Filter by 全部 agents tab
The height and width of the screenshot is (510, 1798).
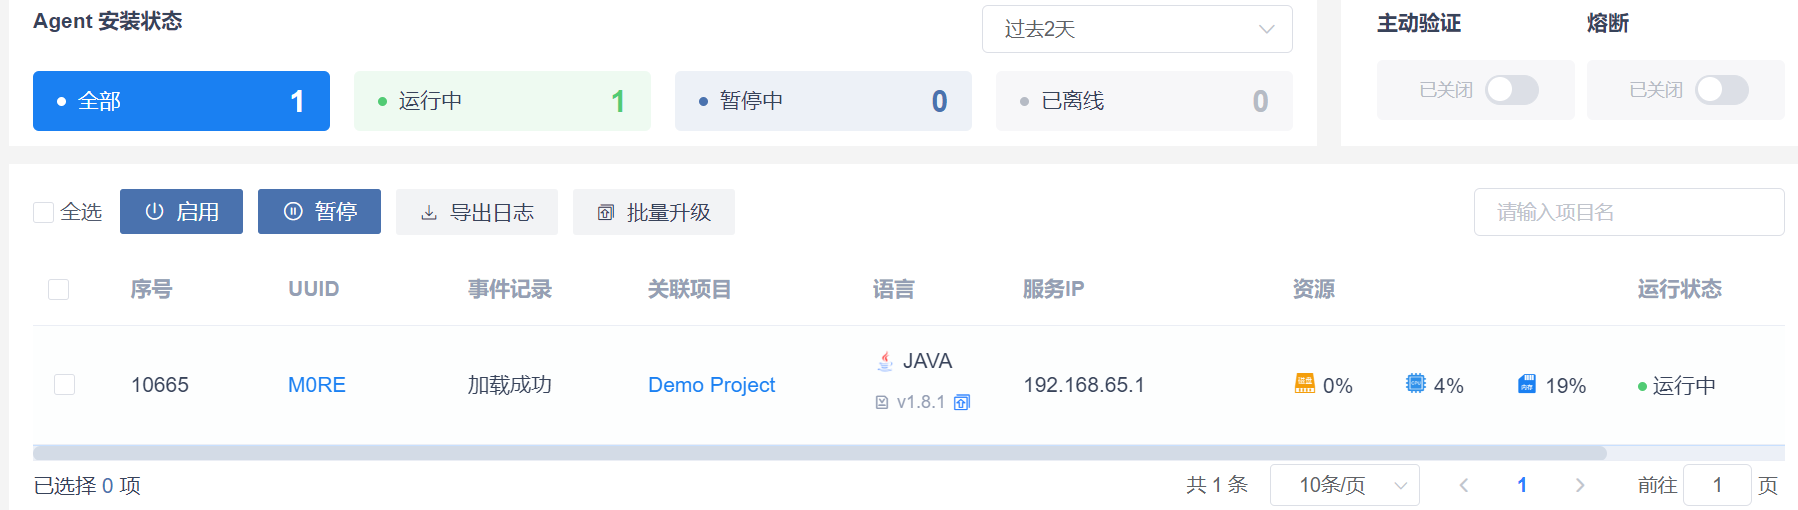181,101
